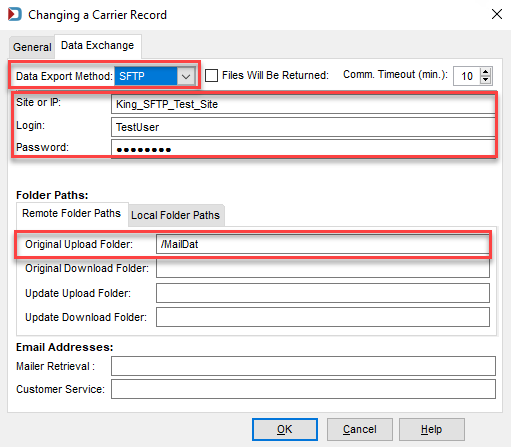This screenshot has height=447, width=511.
Task: Click the Mailer Retrieval email field
Action: 303,366
